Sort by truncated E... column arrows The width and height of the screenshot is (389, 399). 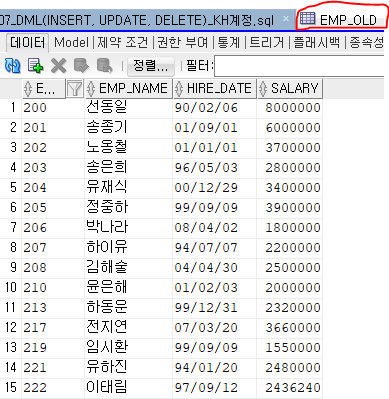point(28,89)
